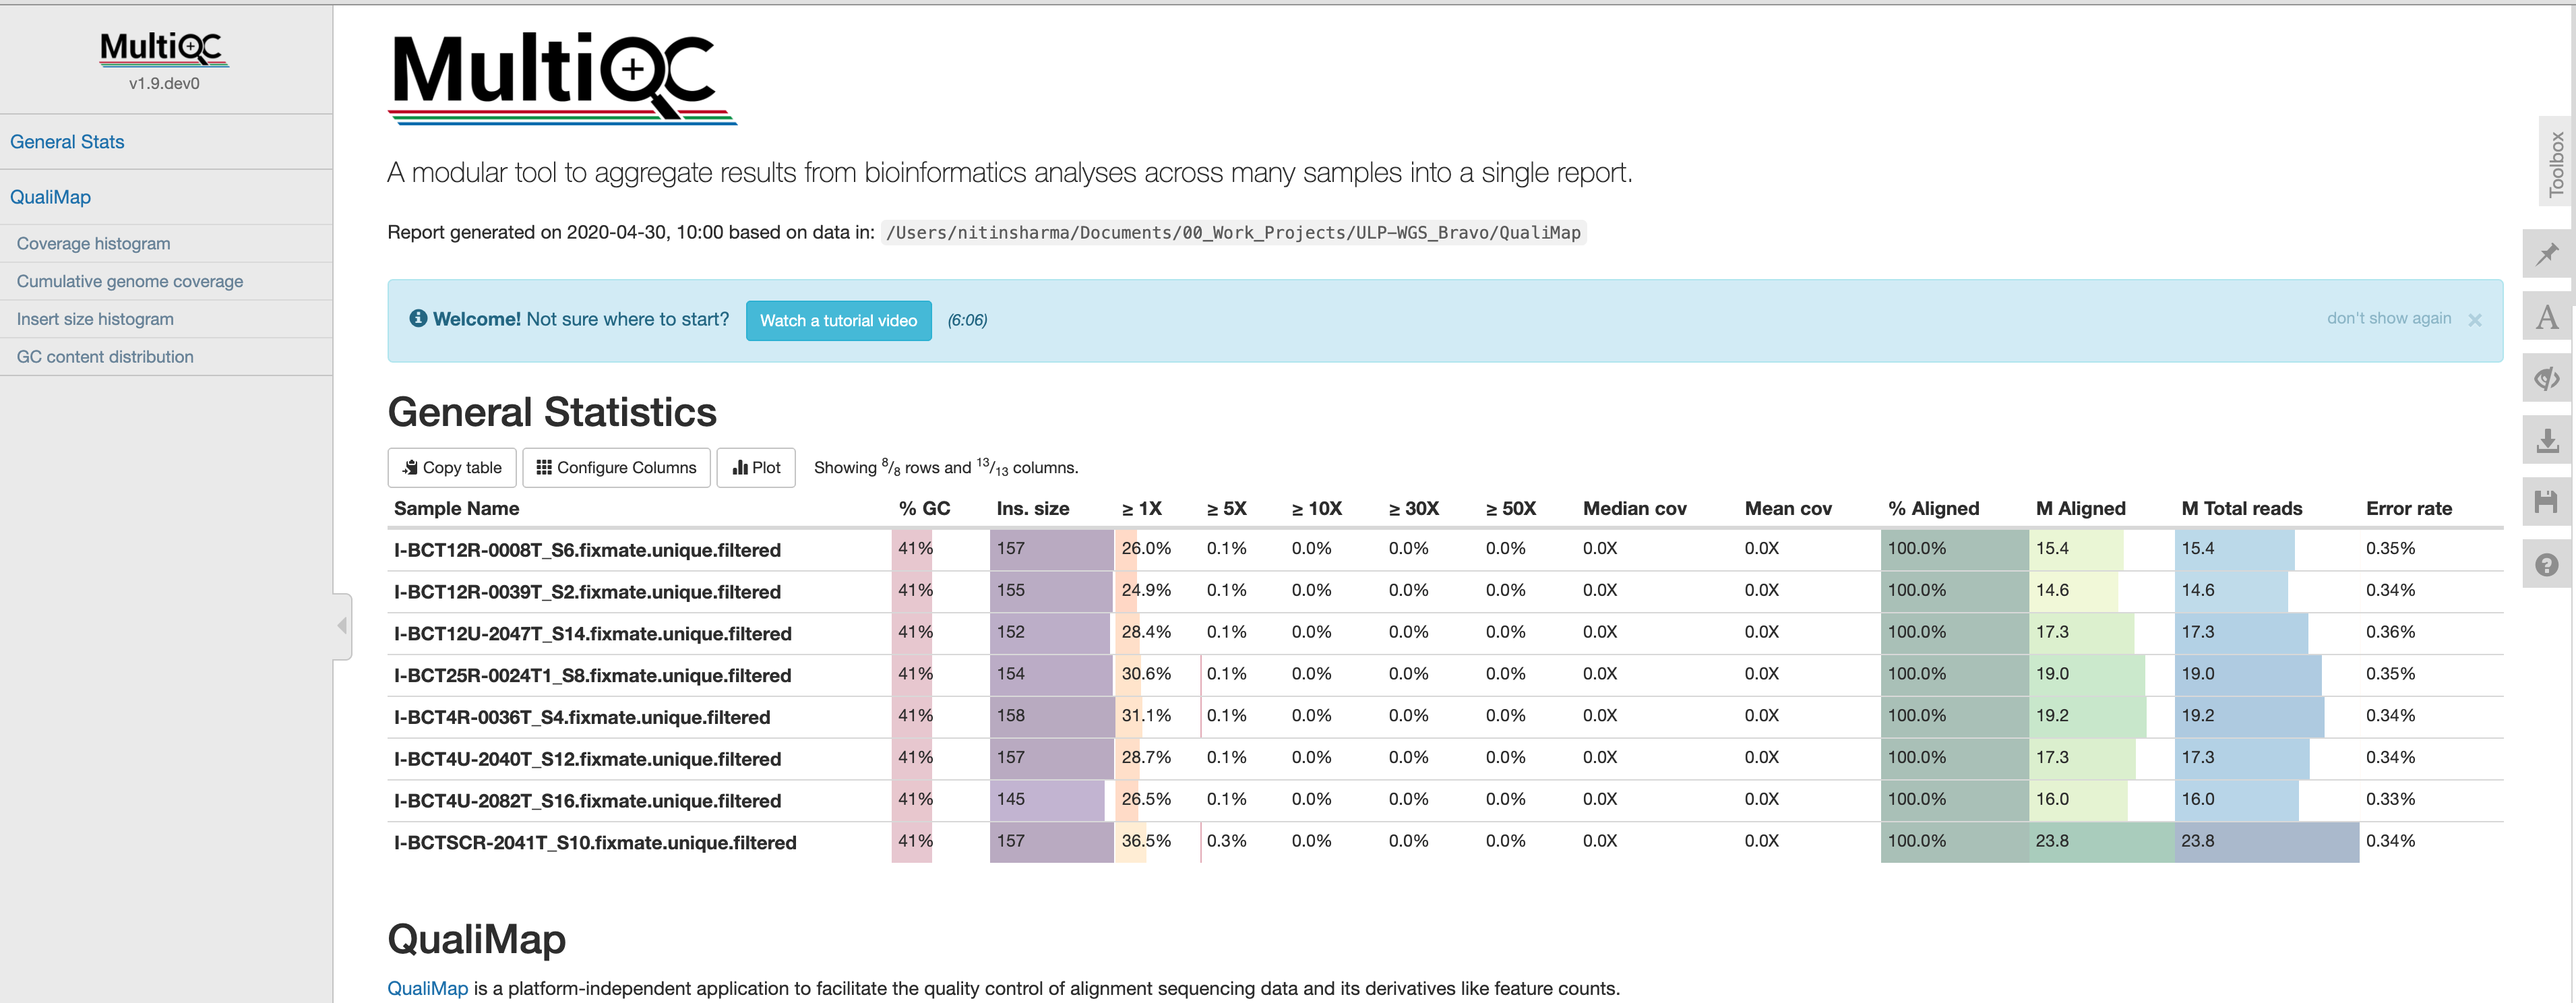Image resolution: width=2576 pixels, height=1003 pixels.
Task: Open the Insert size histogram section
Action: coord(95,318)
